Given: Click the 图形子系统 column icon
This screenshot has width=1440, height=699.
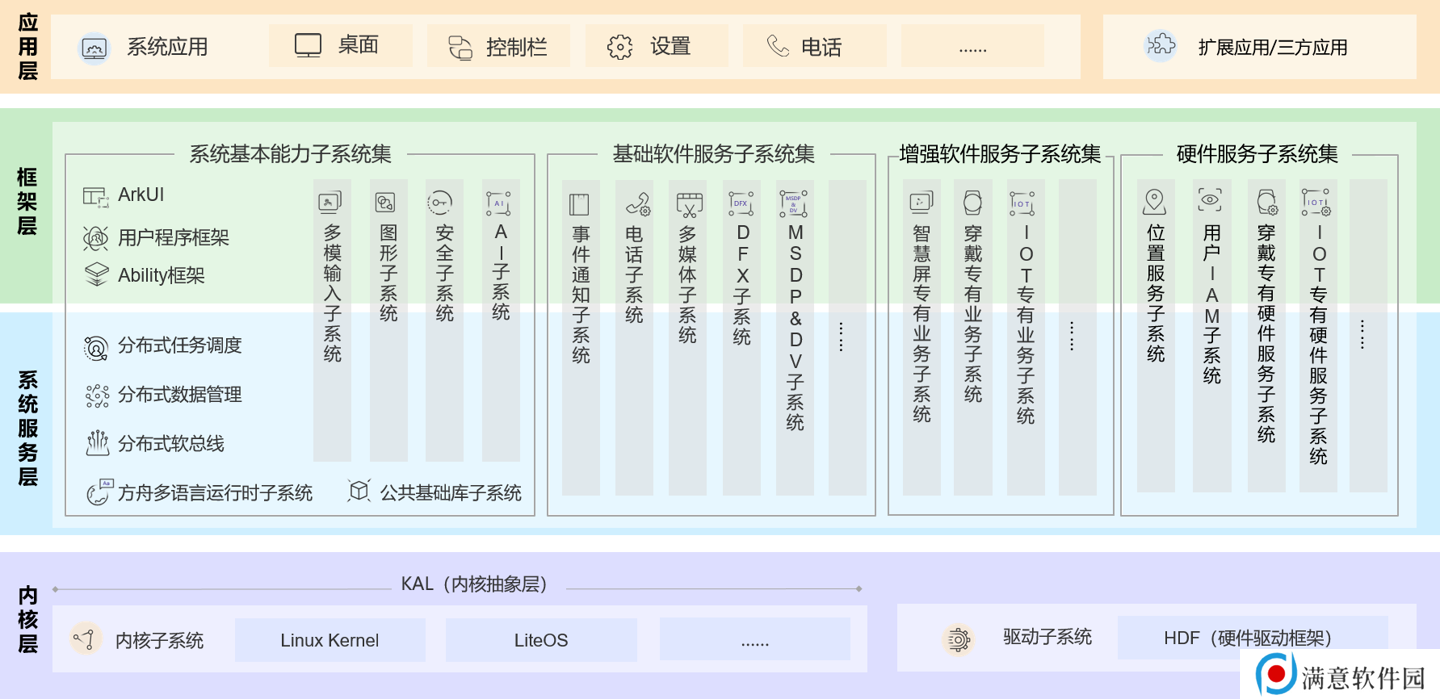Looking at the screenshot, I should 385,202.
